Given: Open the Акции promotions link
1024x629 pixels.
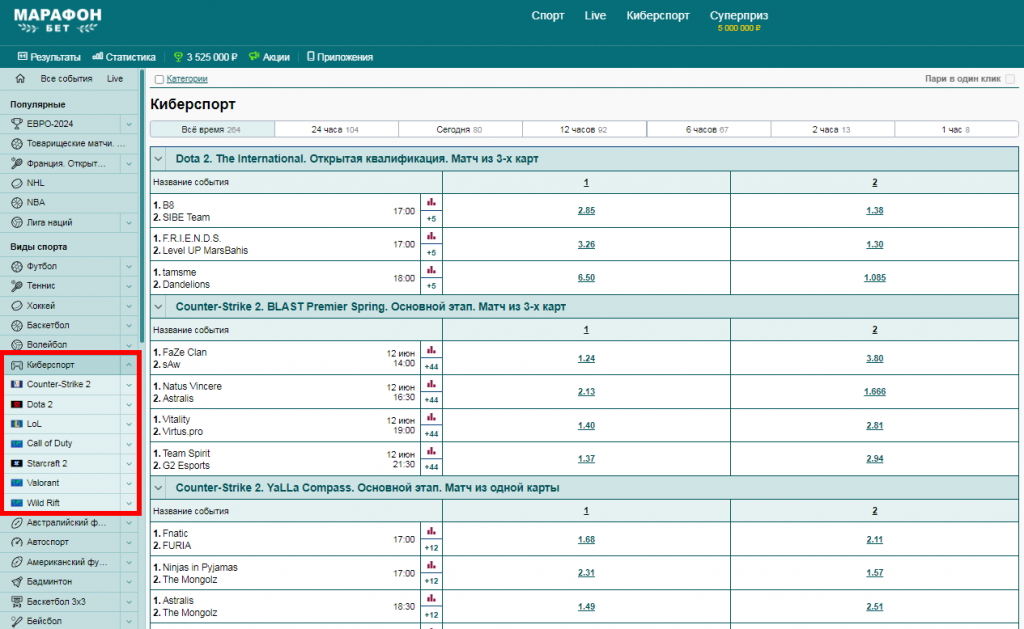Looking at the screenshot, I should (269, 57).
